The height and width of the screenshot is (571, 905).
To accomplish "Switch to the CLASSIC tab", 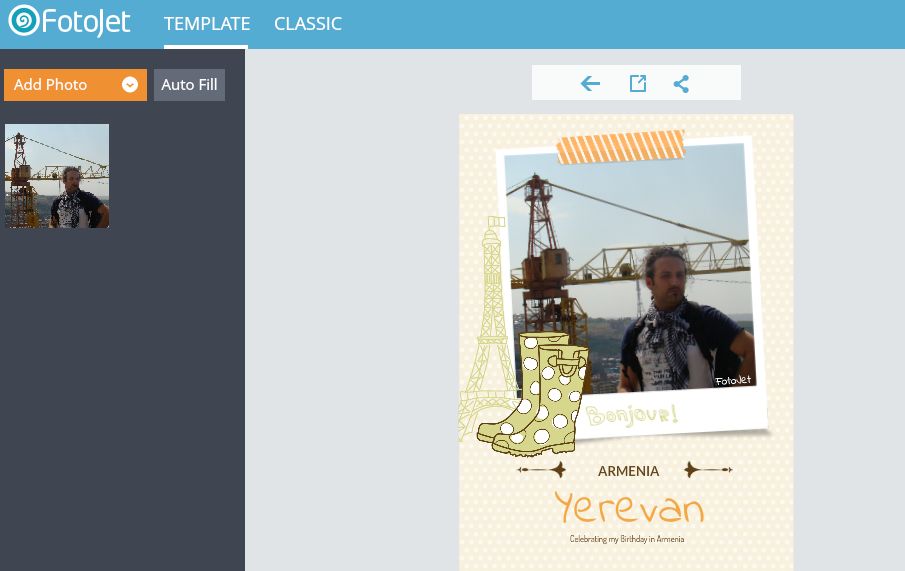I will click(308, 24).
